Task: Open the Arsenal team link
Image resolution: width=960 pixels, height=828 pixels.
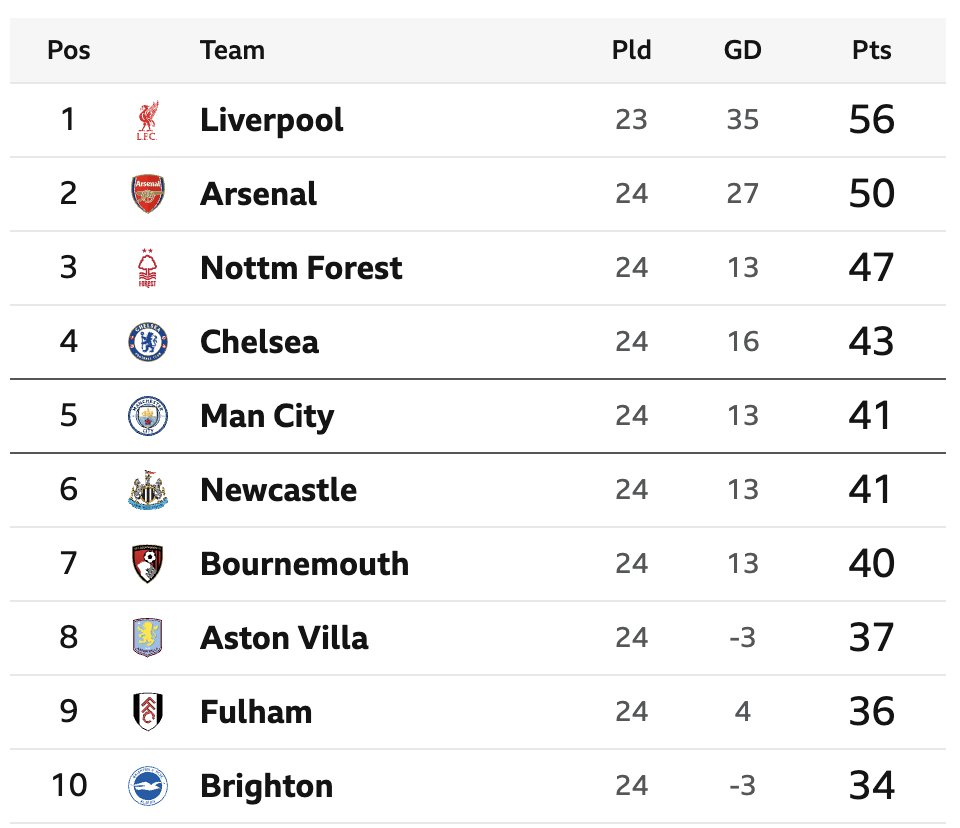Action: (x=258, y=194)
